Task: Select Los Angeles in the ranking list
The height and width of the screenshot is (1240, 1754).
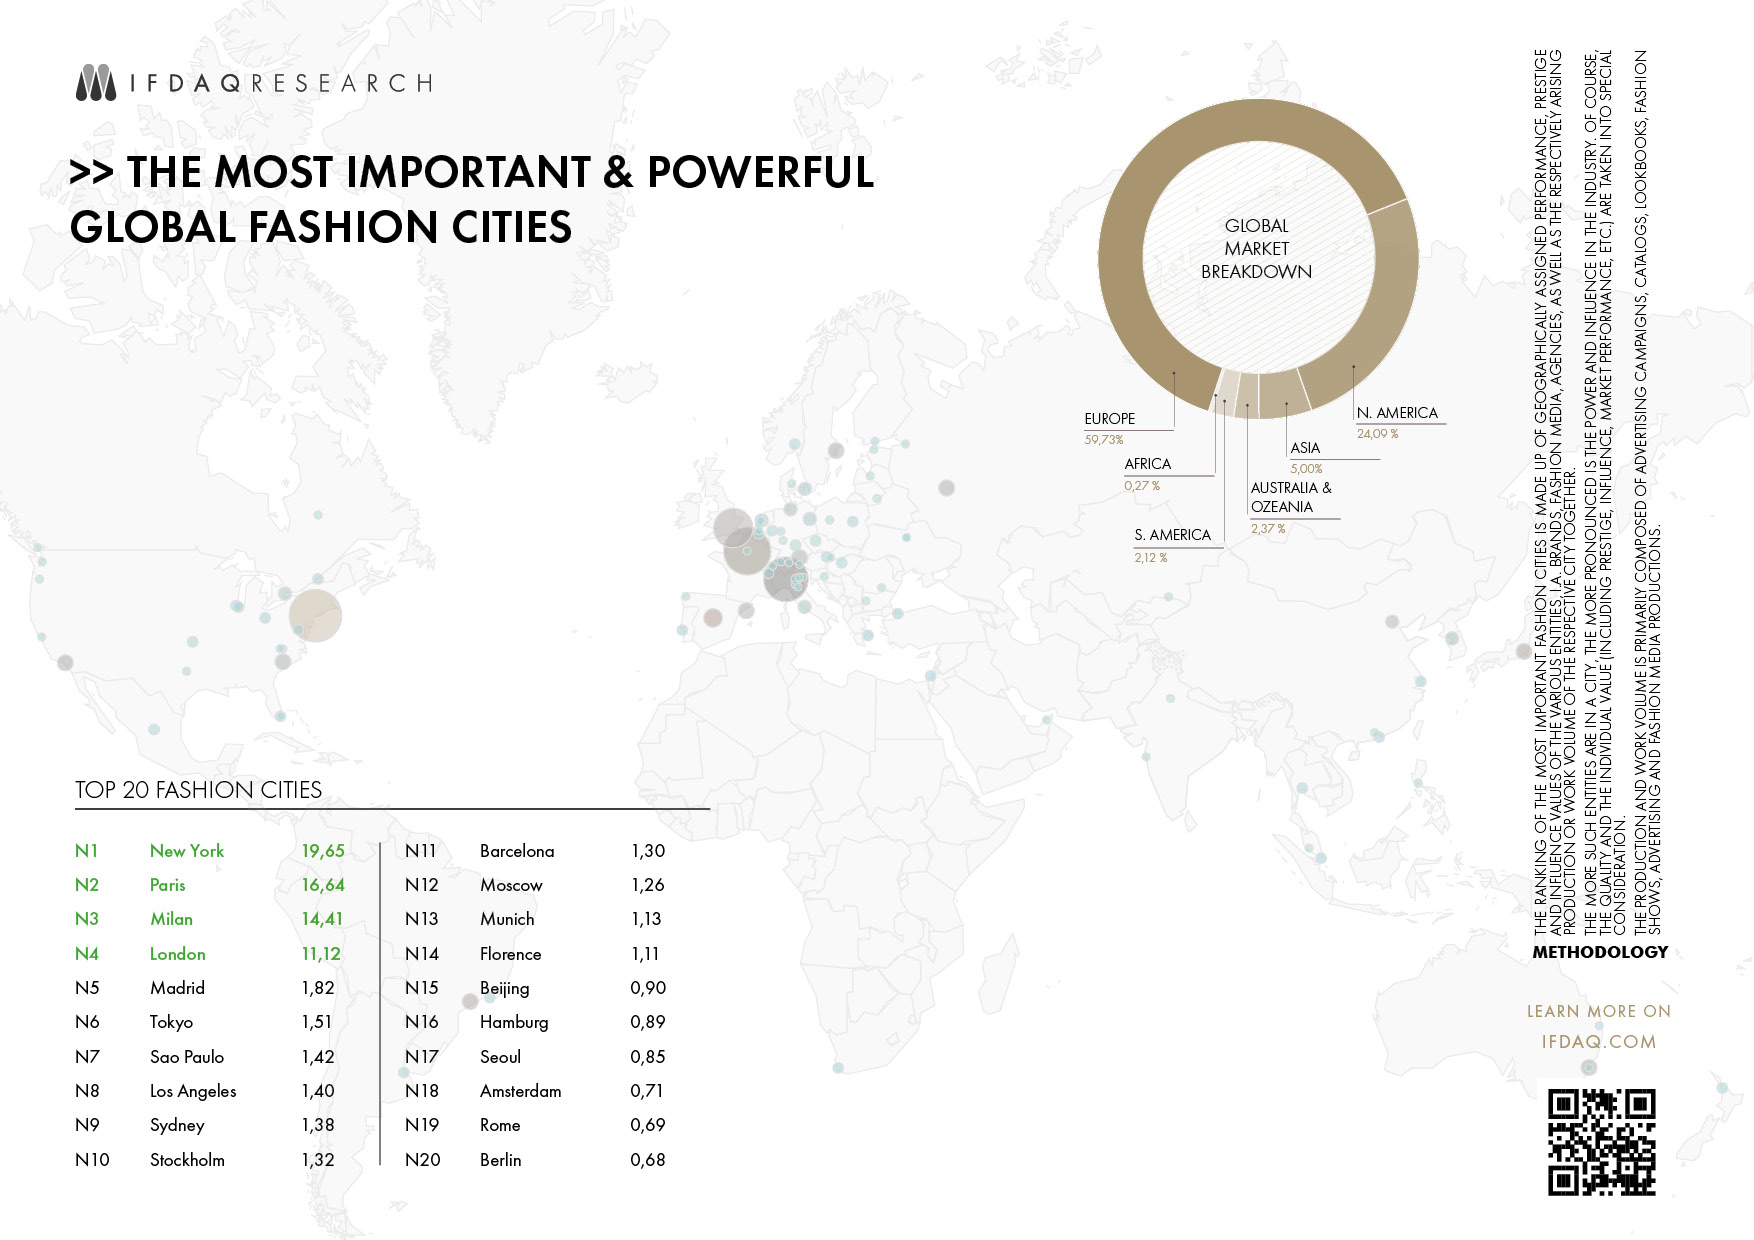Action: point(193,1091)
